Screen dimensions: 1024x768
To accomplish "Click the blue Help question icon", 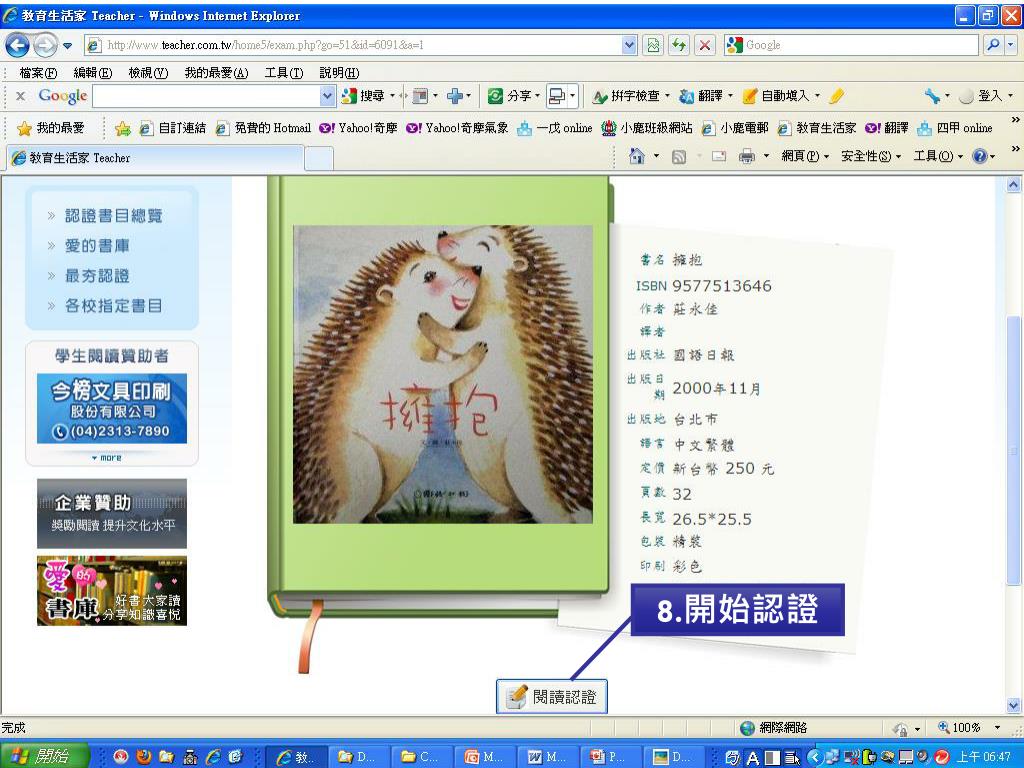I will coord(980,156).
